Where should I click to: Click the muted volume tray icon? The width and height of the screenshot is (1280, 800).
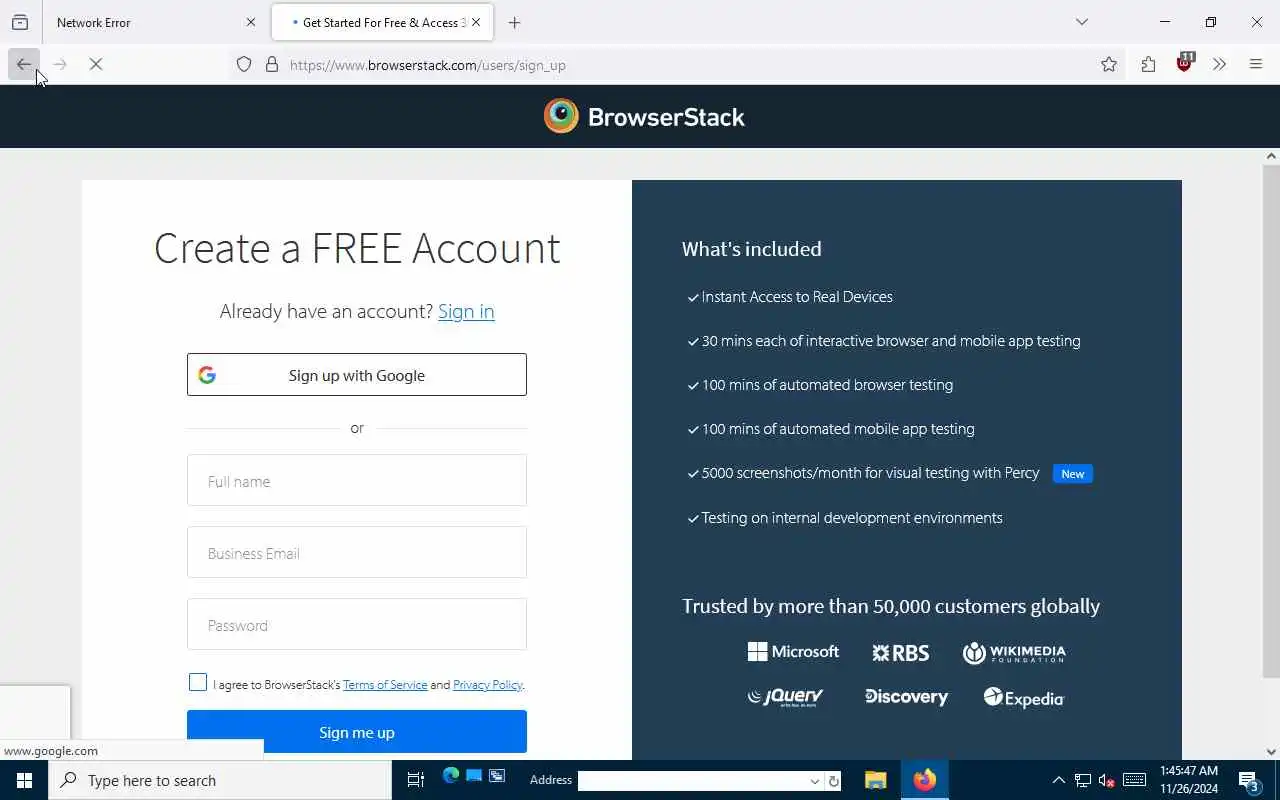click(1107, 780)
